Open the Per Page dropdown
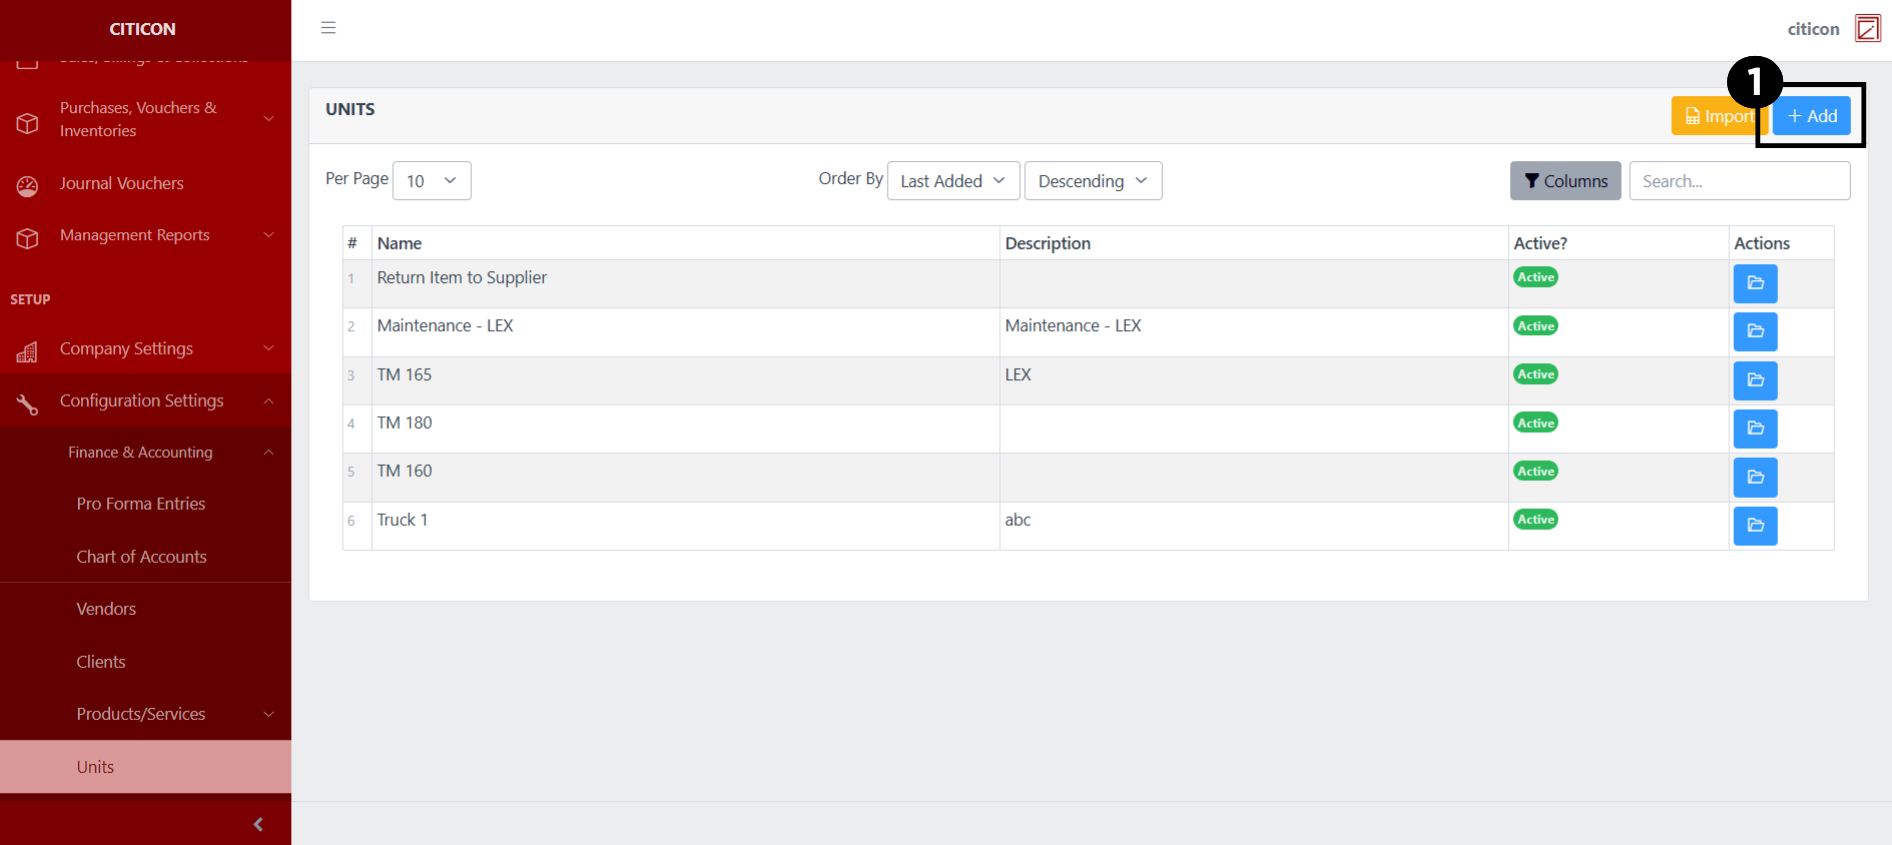Screen dimensions: 1892x845 tap(431, 181)
